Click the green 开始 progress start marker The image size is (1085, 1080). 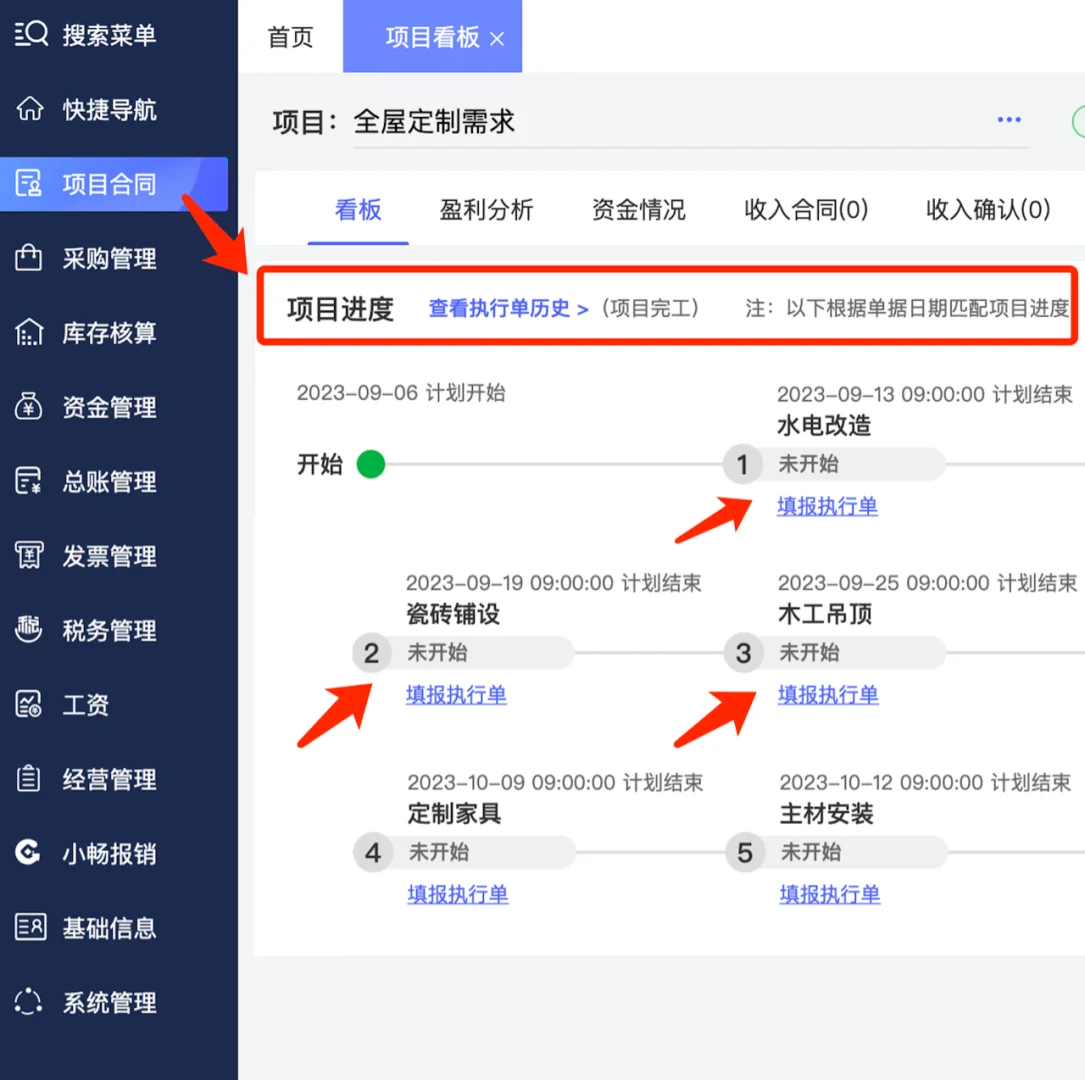[x=371, y=464]
